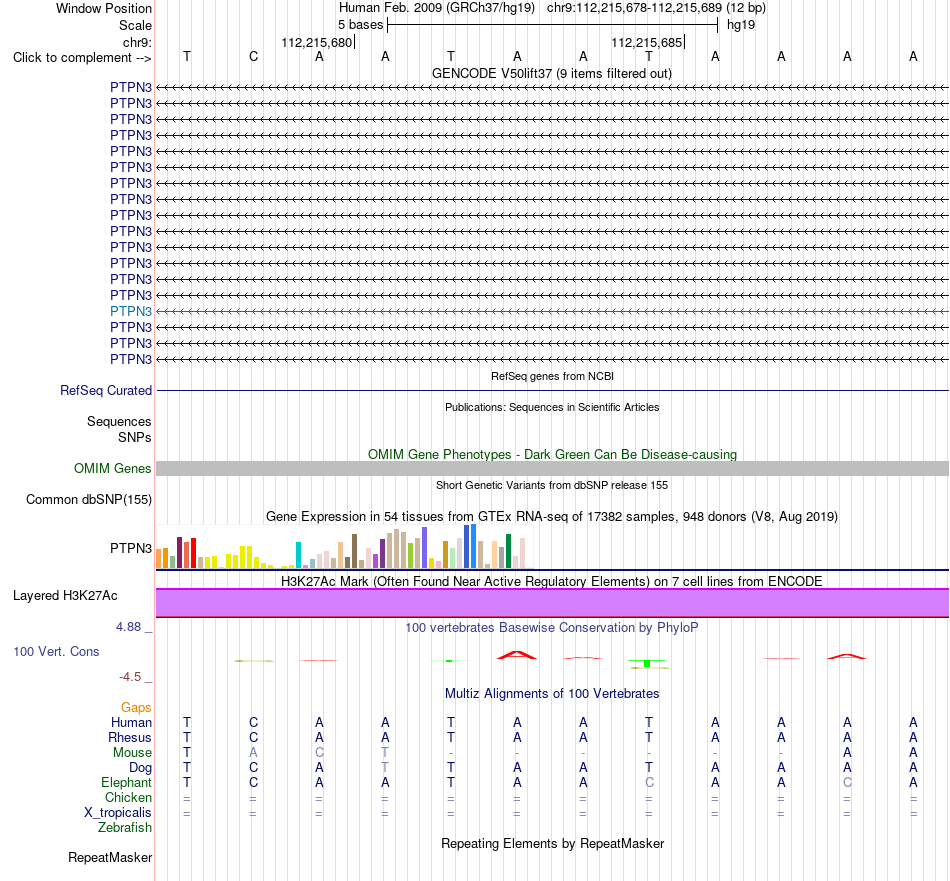
Task: Click the C base in the Dog row
Action: [253, 768]
